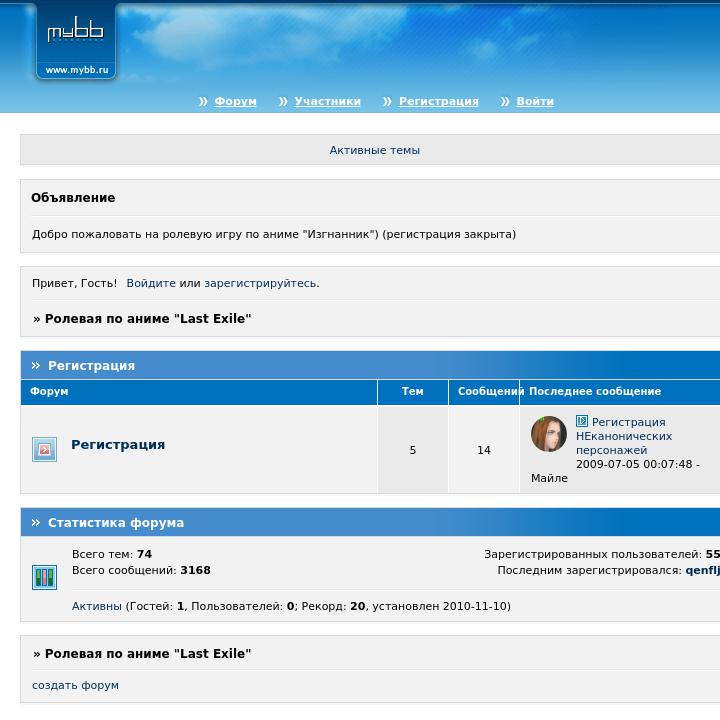Open www.mybb.ru link under logo

pyautogui.click(x=77, y=70)
